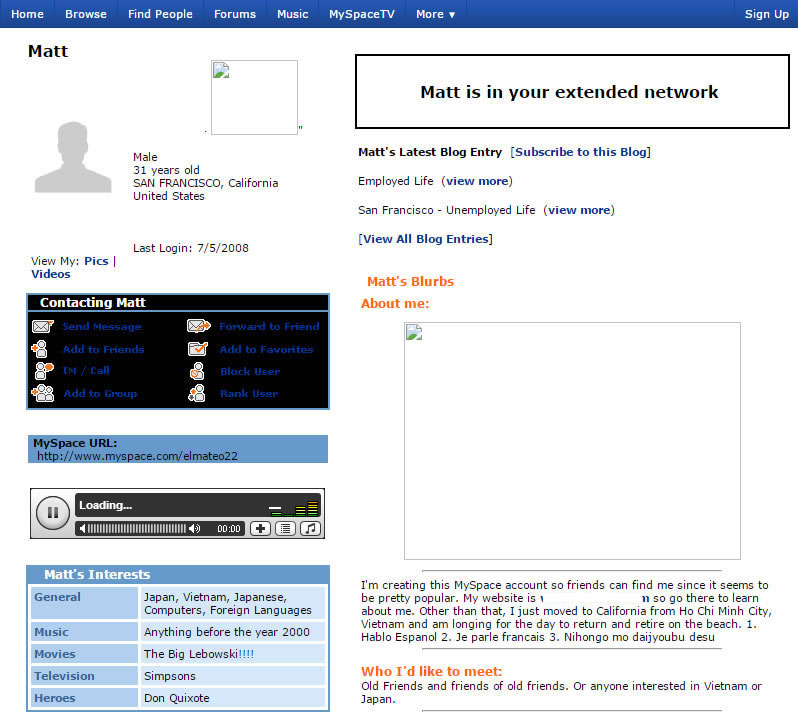Open Music in the navigation bar
The height and width of the screenshot is (720, 798).
293,14
